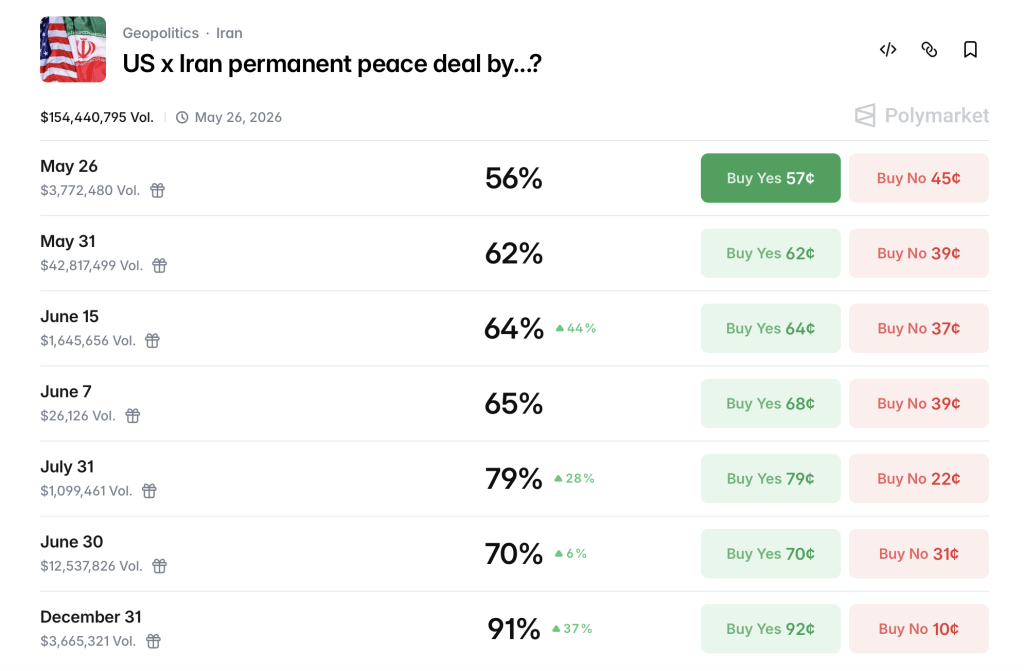Click the US Iran flag thumbnail
This screenshot has width=1024, height=671.
pyautogui.click(x=73, y=50)
